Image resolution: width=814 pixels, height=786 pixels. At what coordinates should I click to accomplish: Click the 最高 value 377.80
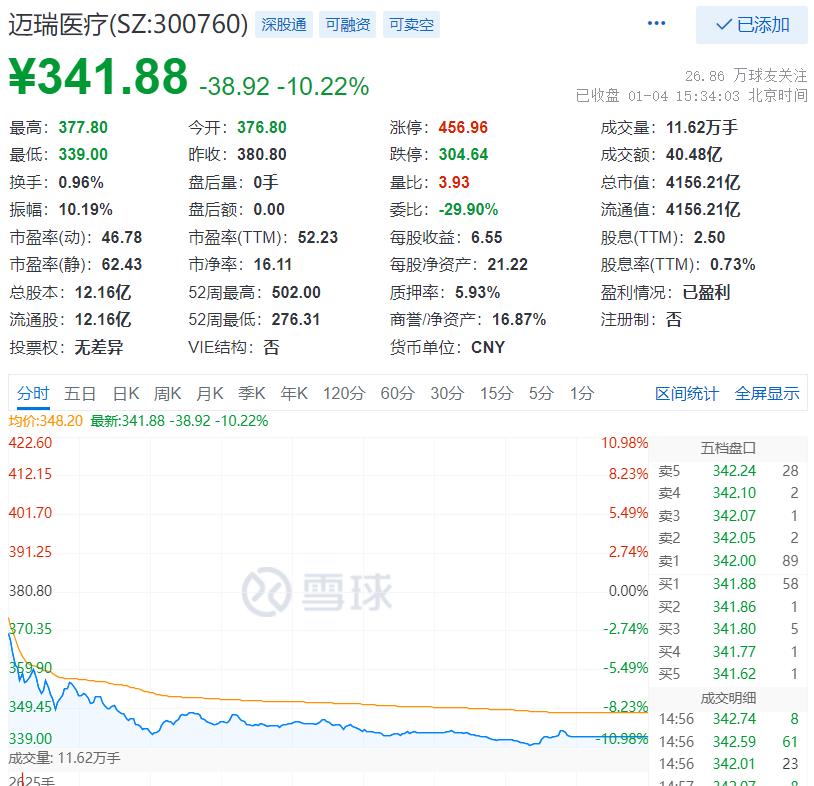[83, 127]
